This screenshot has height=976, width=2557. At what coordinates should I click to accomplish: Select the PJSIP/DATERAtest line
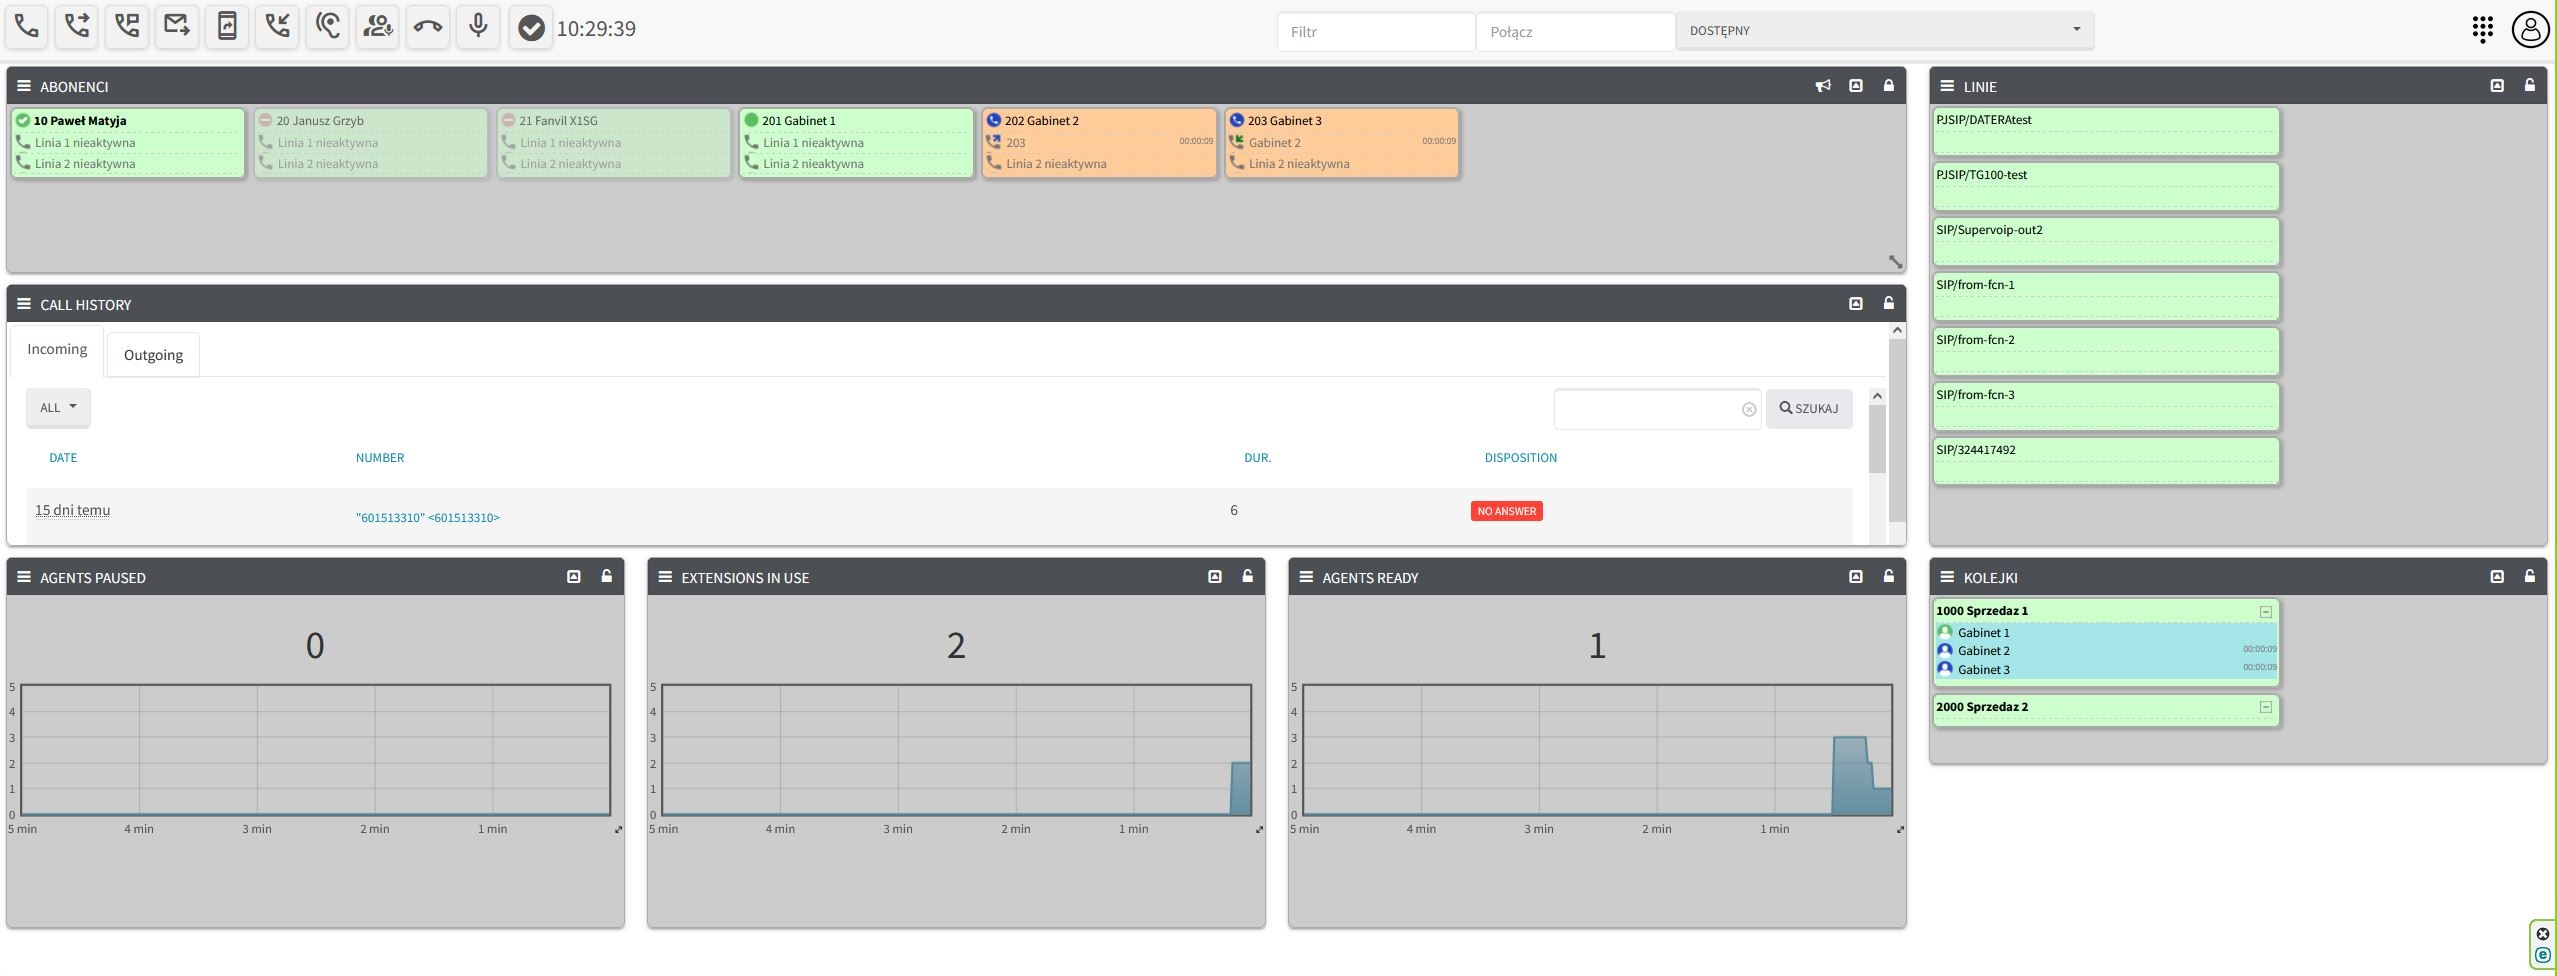click(2106, 131)
